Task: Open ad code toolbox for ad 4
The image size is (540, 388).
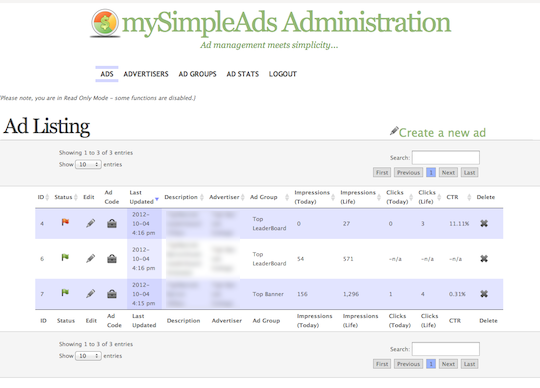Action: pos(112,224)
